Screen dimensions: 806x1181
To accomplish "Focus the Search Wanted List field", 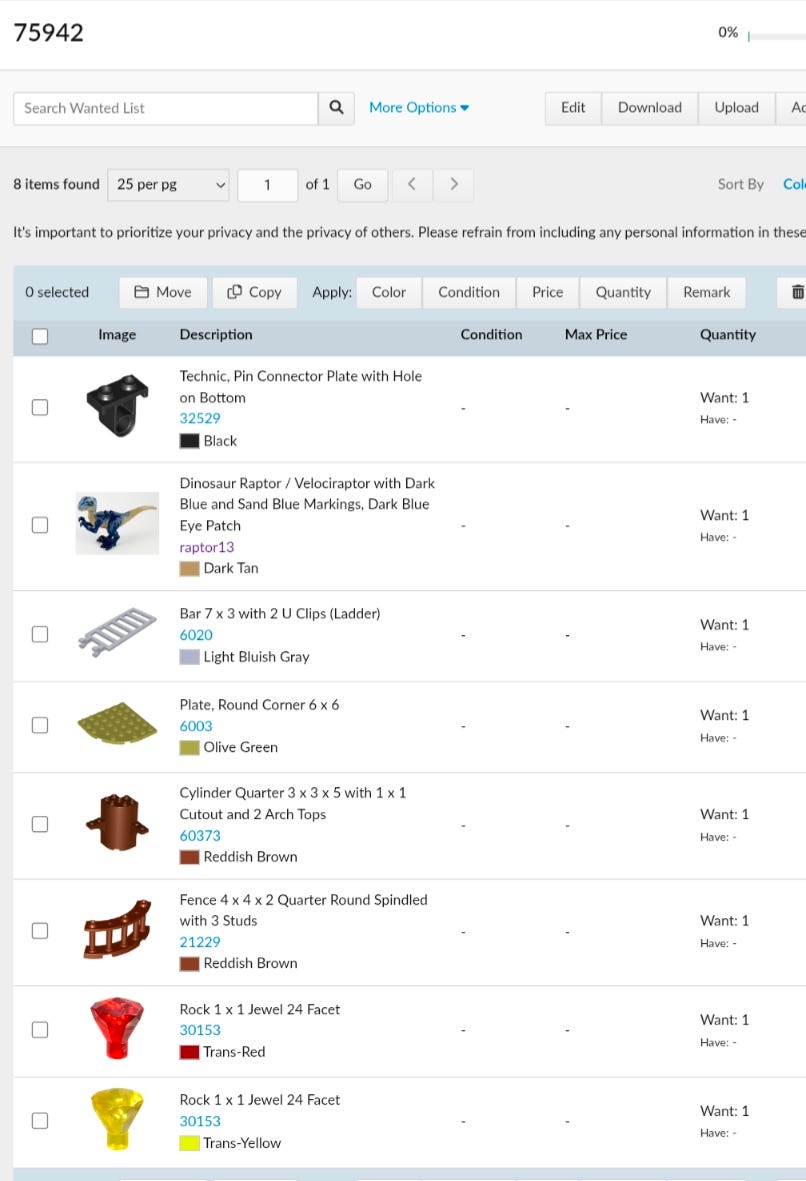I will 166,108.
